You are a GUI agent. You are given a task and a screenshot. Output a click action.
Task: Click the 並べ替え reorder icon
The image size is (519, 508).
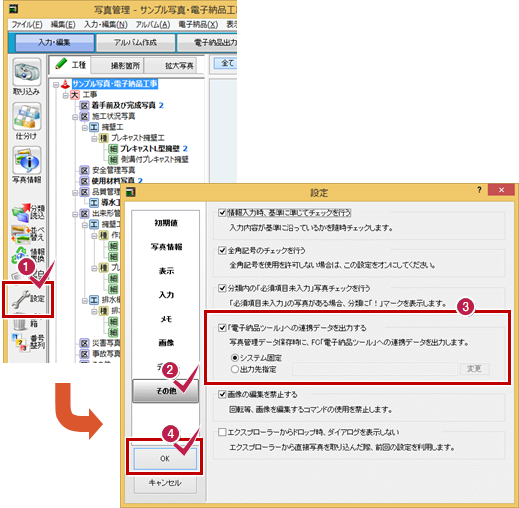click(28, 234)
